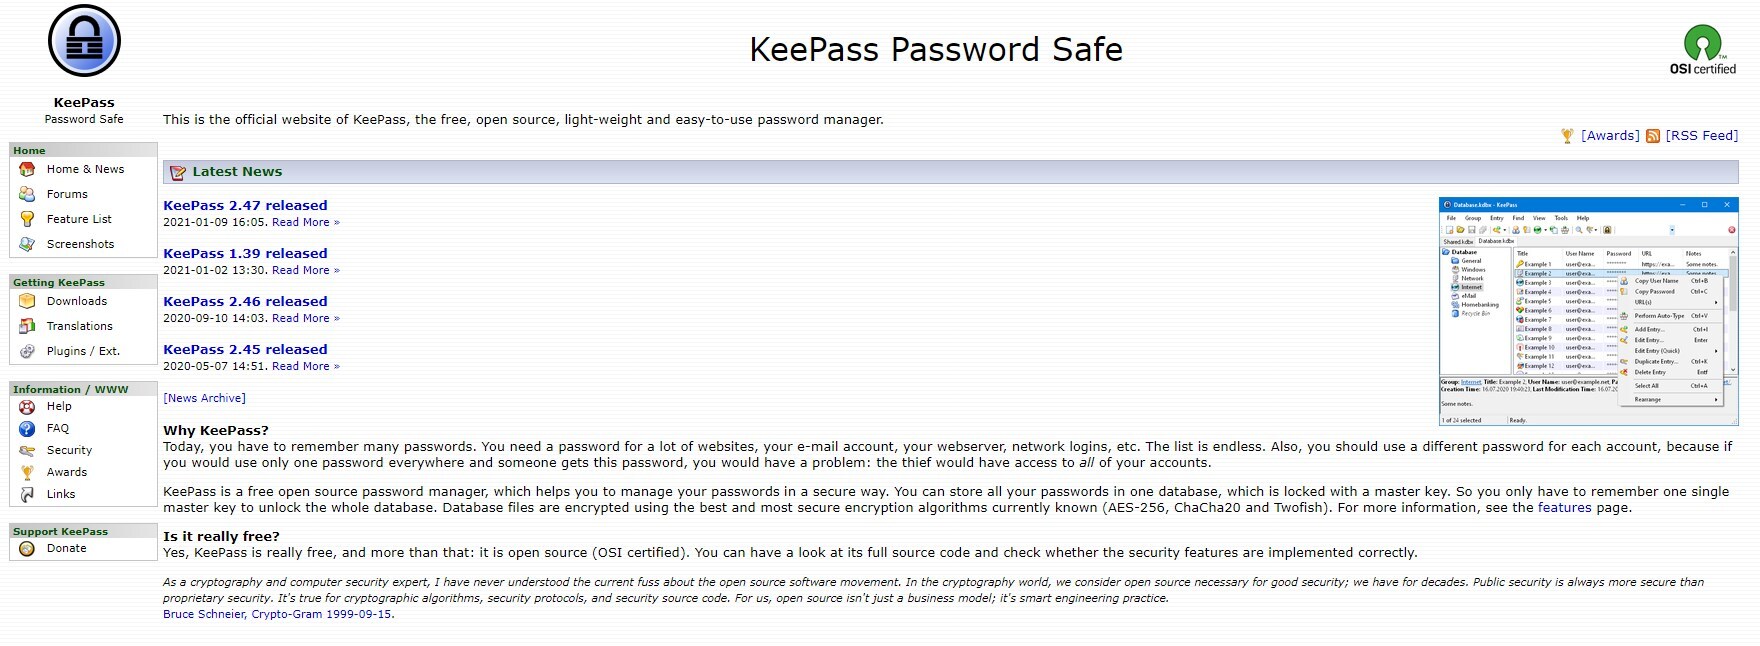
Task: Click the Downloads package icon
Action: [x=27, y=301]
